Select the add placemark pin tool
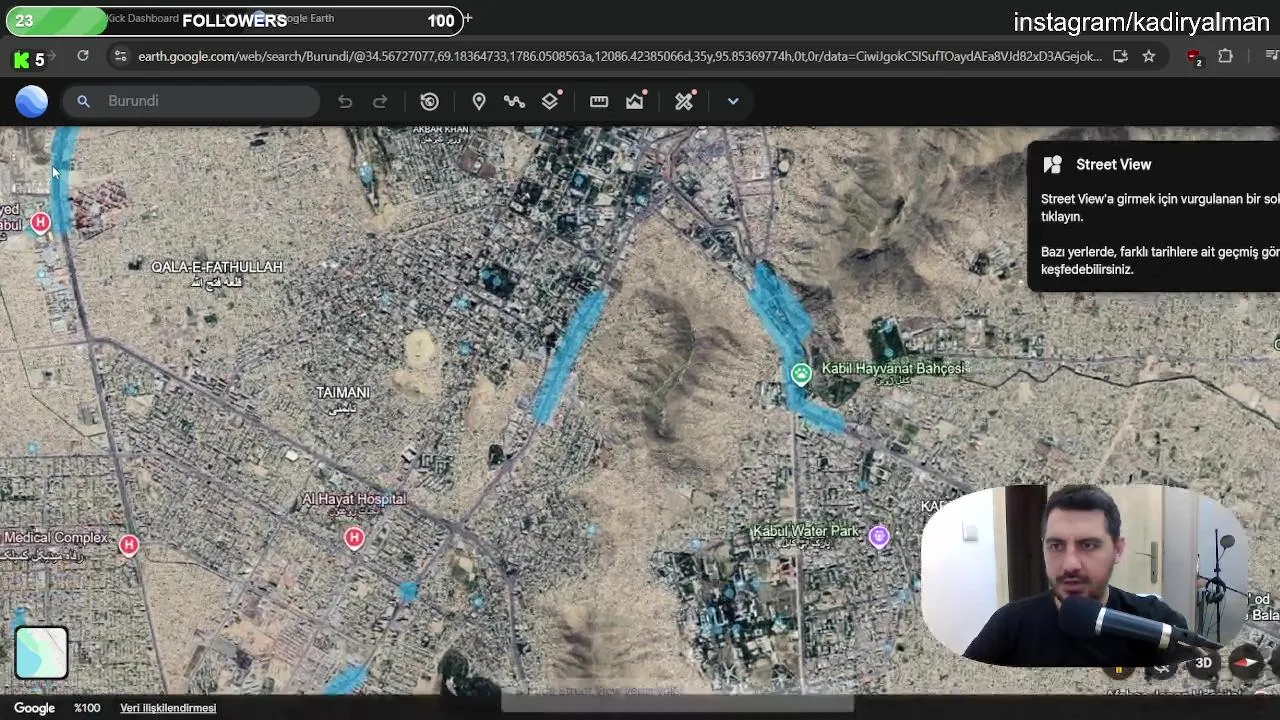This screenshot has height=720, width=1280. pos(479,101)
